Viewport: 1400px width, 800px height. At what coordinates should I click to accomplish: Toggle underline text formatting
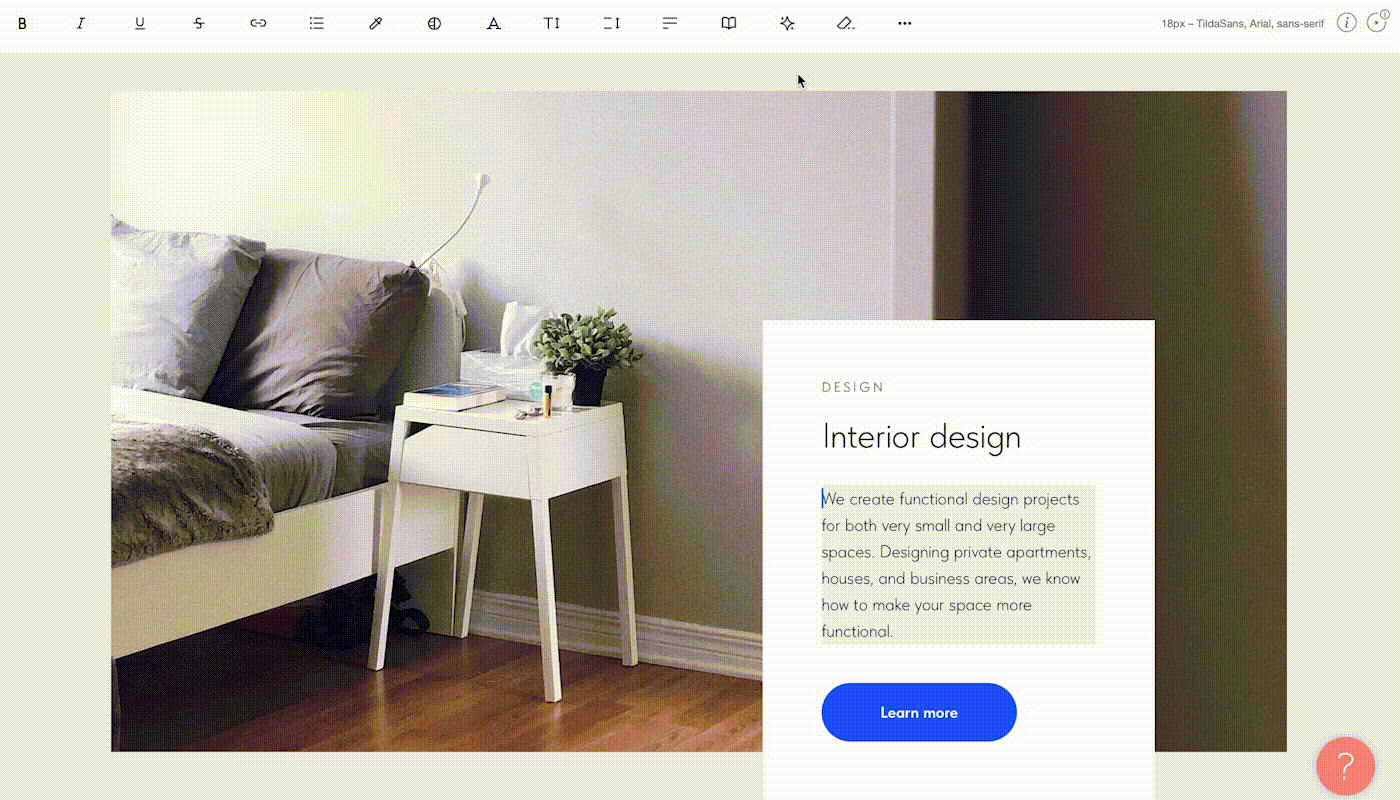point(140,23)
